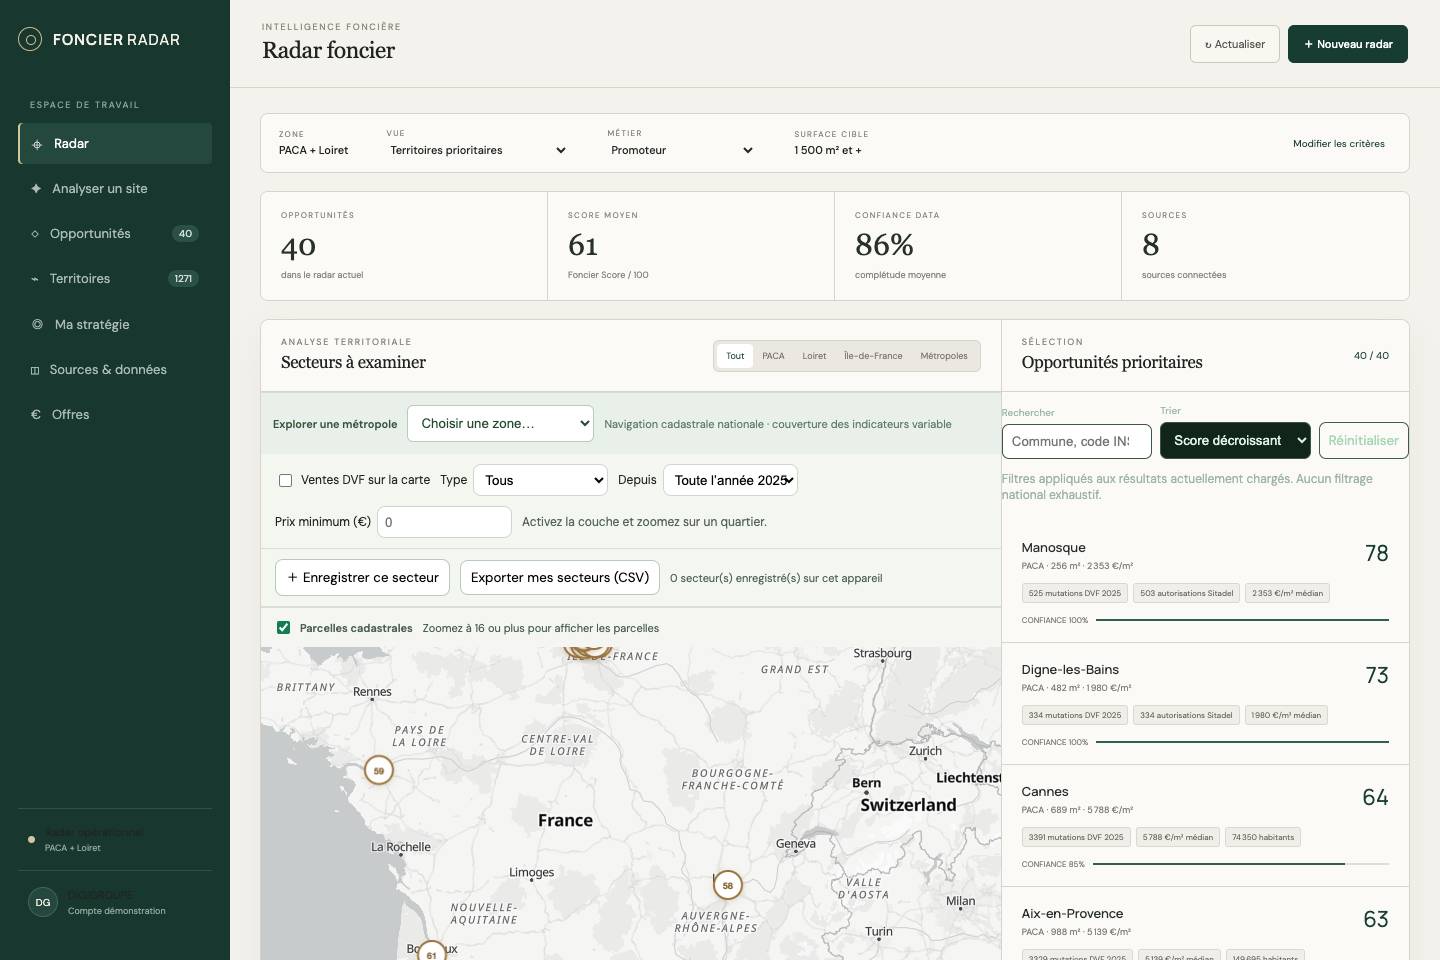Click the "525 mutations DVF 2025" tag
Screen dimensions: 1440x960
click(1075, 593)
